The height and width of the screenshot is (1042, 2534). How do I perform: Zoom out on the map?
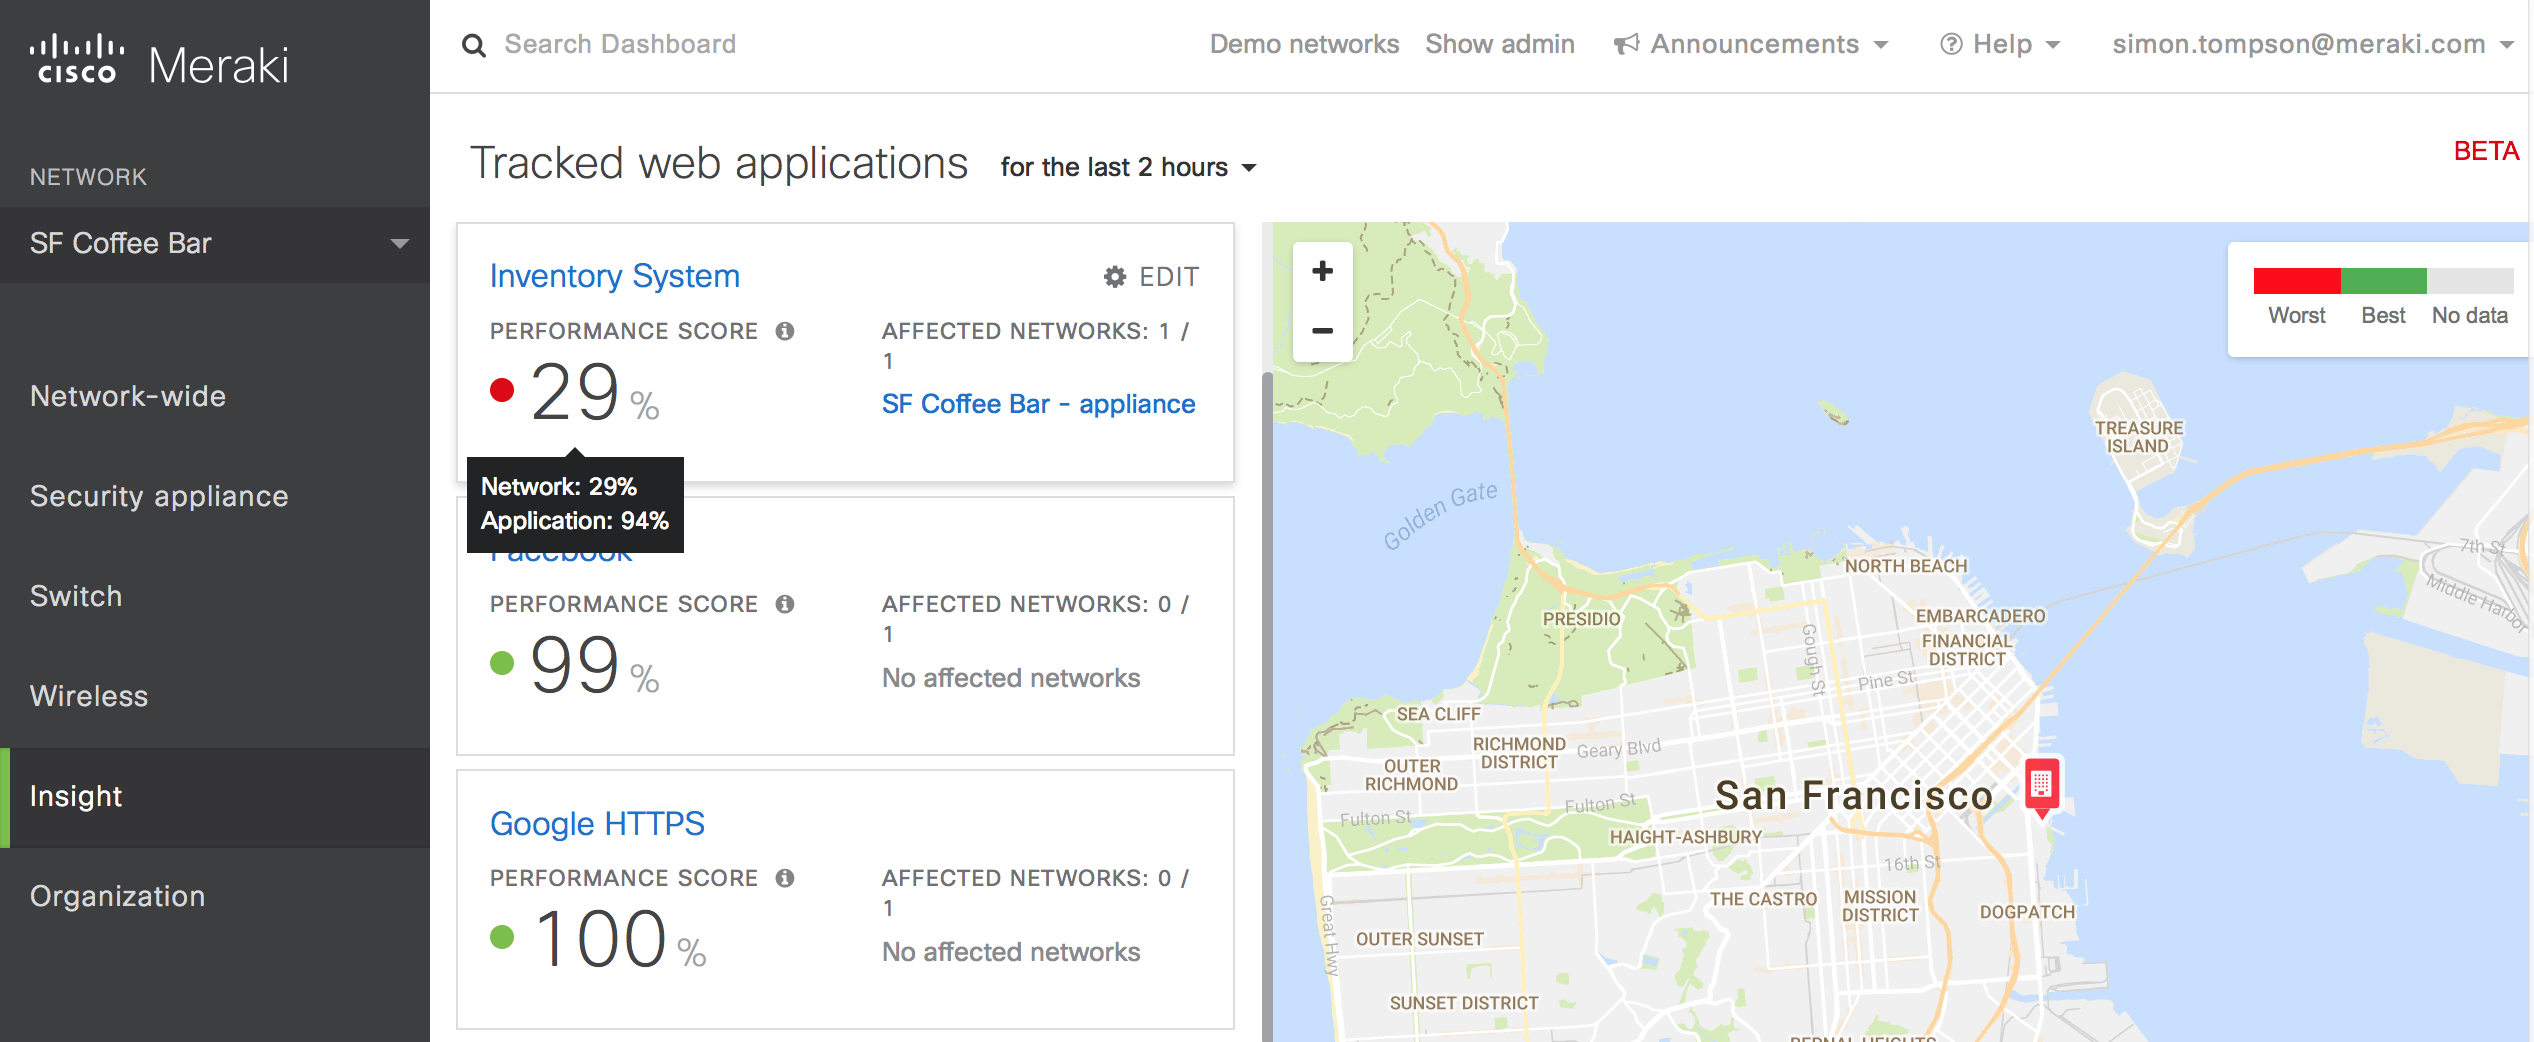click(1322, 331)
